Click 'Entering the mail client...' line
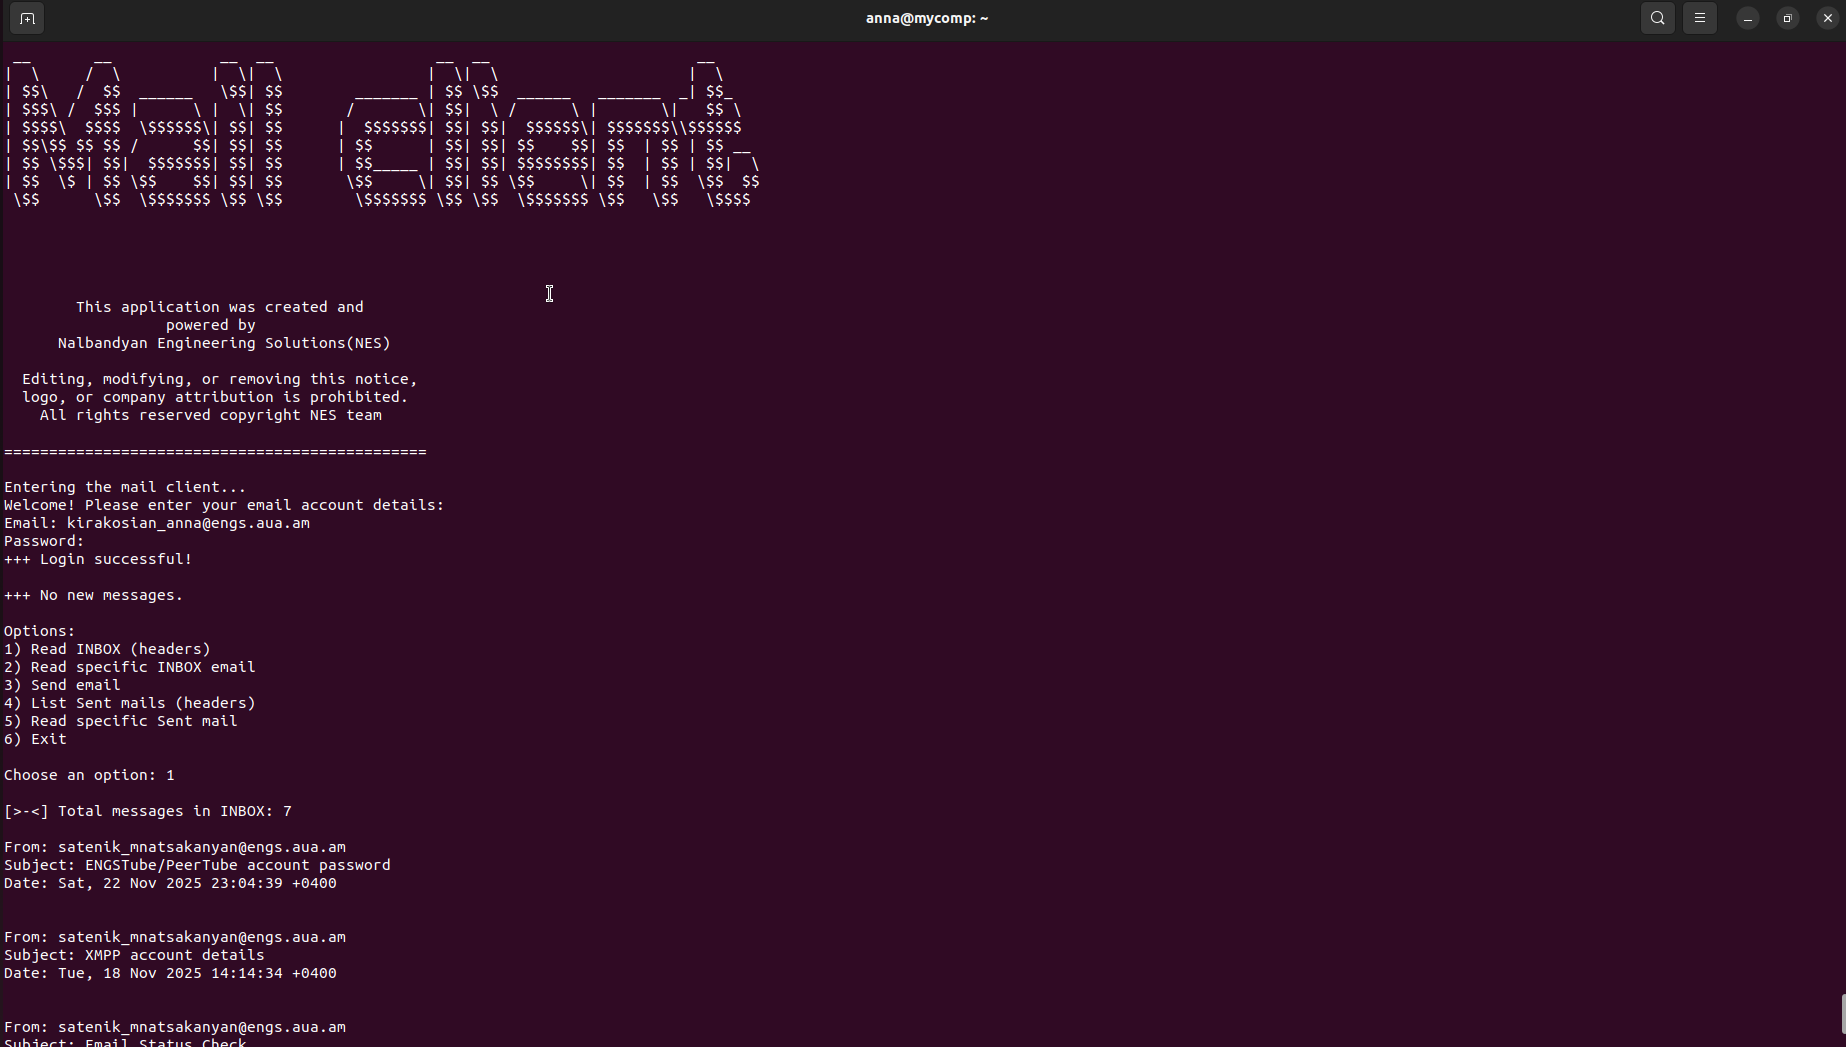Viewport: 1846px width, 1047px height. [x=125, y=488]
